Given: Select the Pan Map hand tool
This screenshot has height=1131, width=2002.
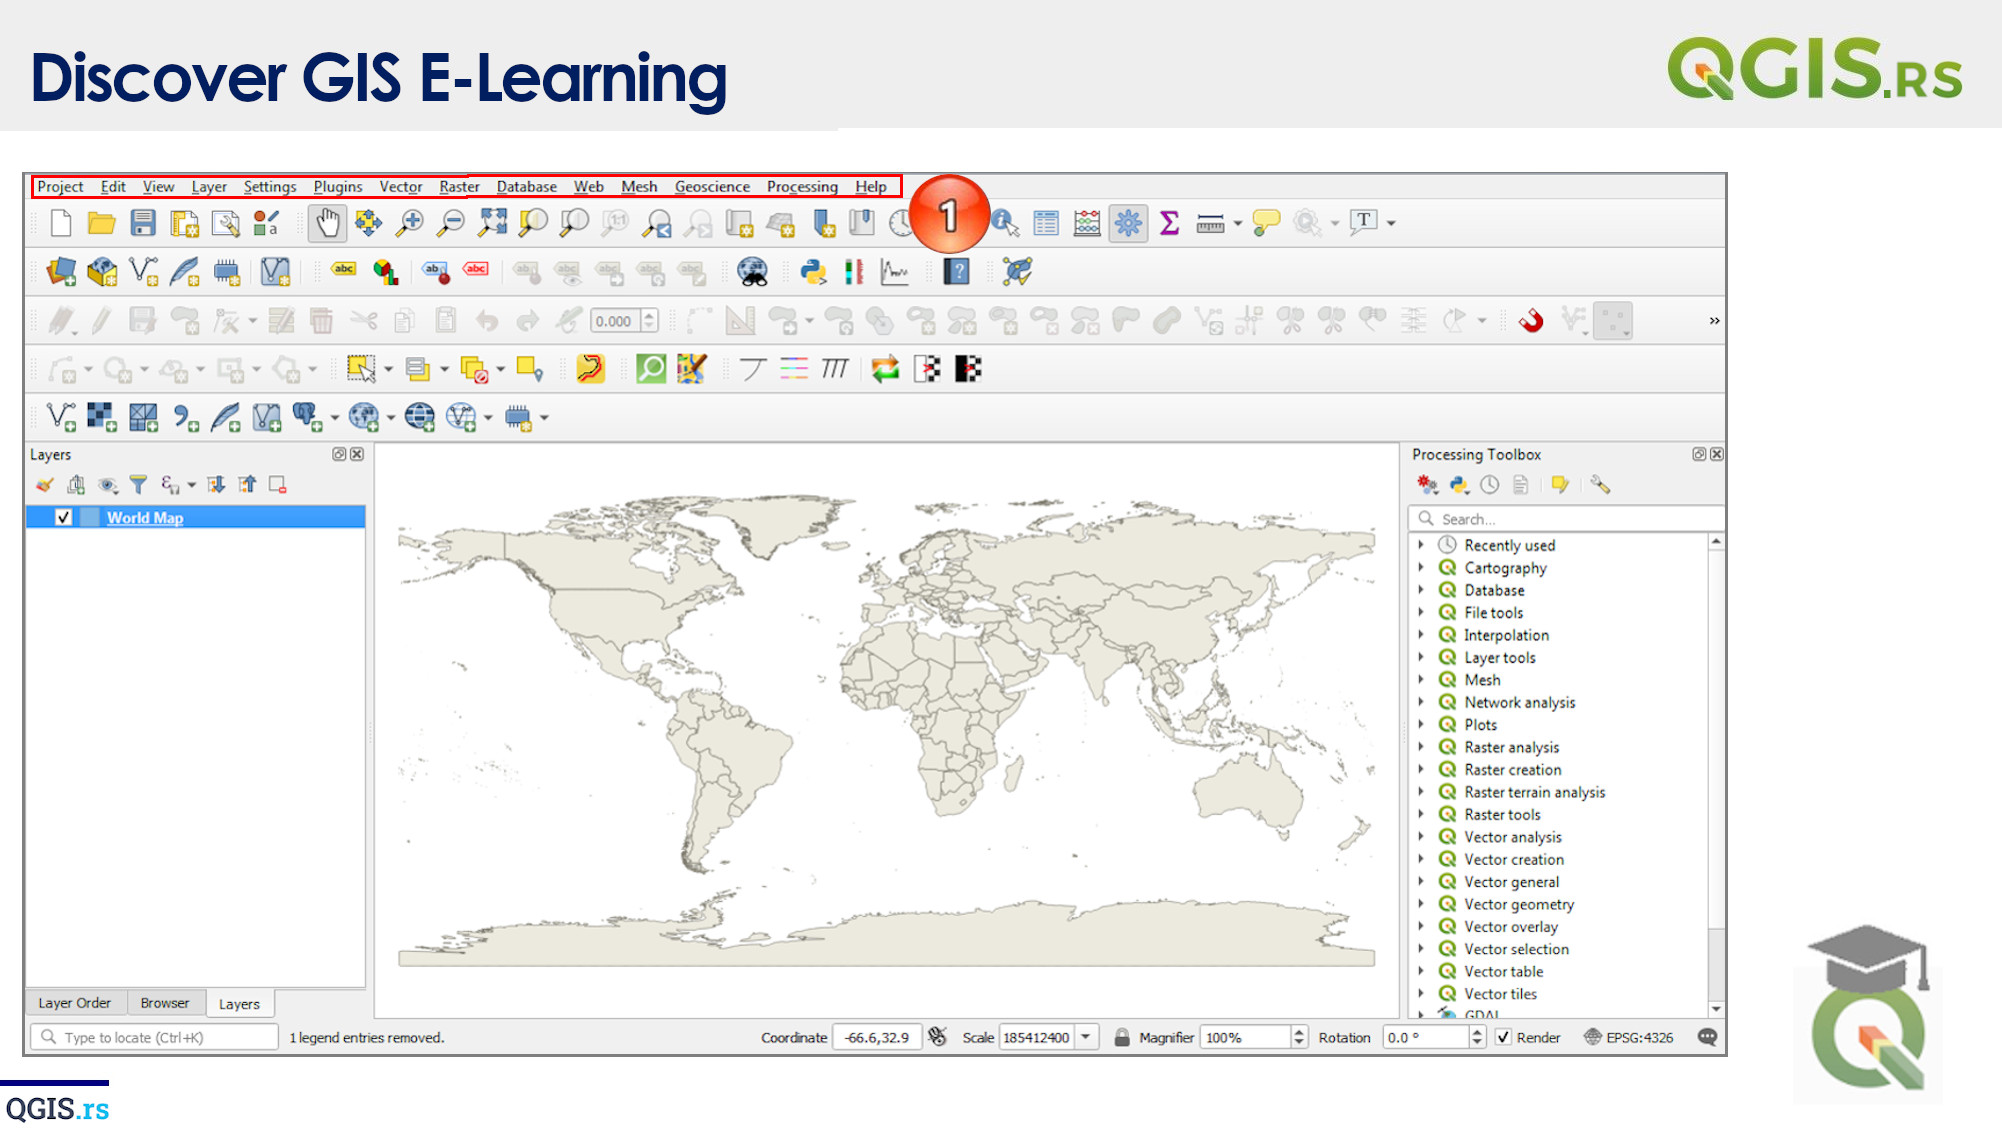Looking at the screenshot, I should pos(327,223).
